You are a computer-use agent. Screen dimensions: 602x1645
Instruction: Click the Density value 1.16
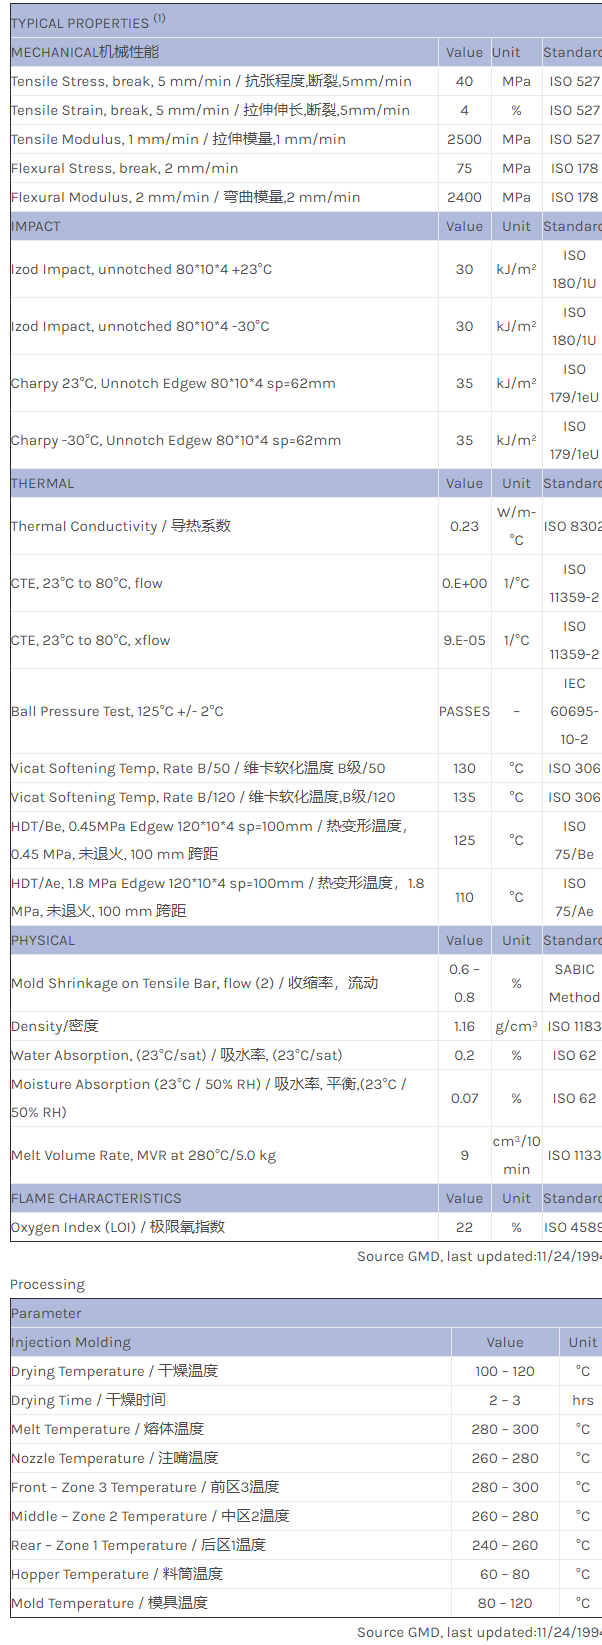(x=464, y=1026)
